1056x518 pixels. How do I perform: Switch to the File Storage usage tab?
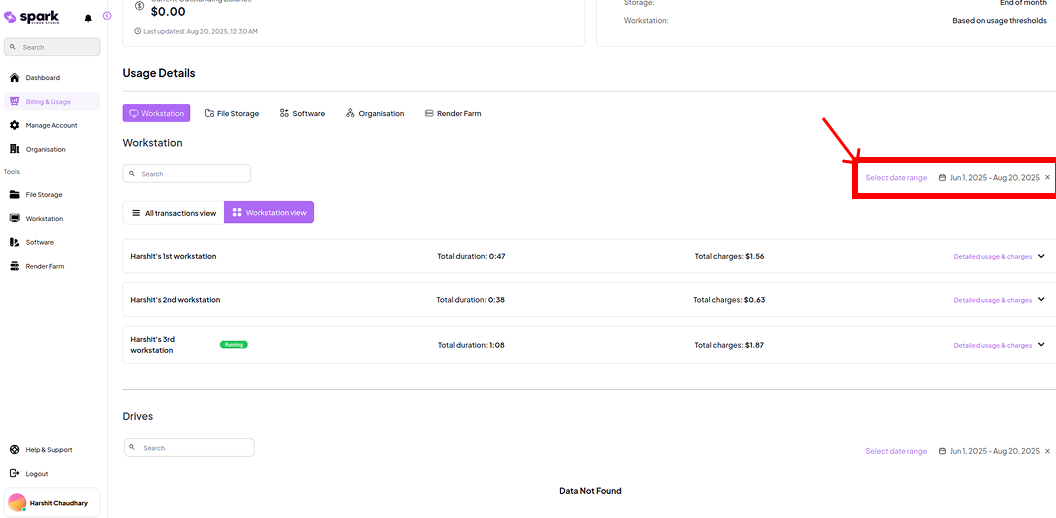(231, 114)
